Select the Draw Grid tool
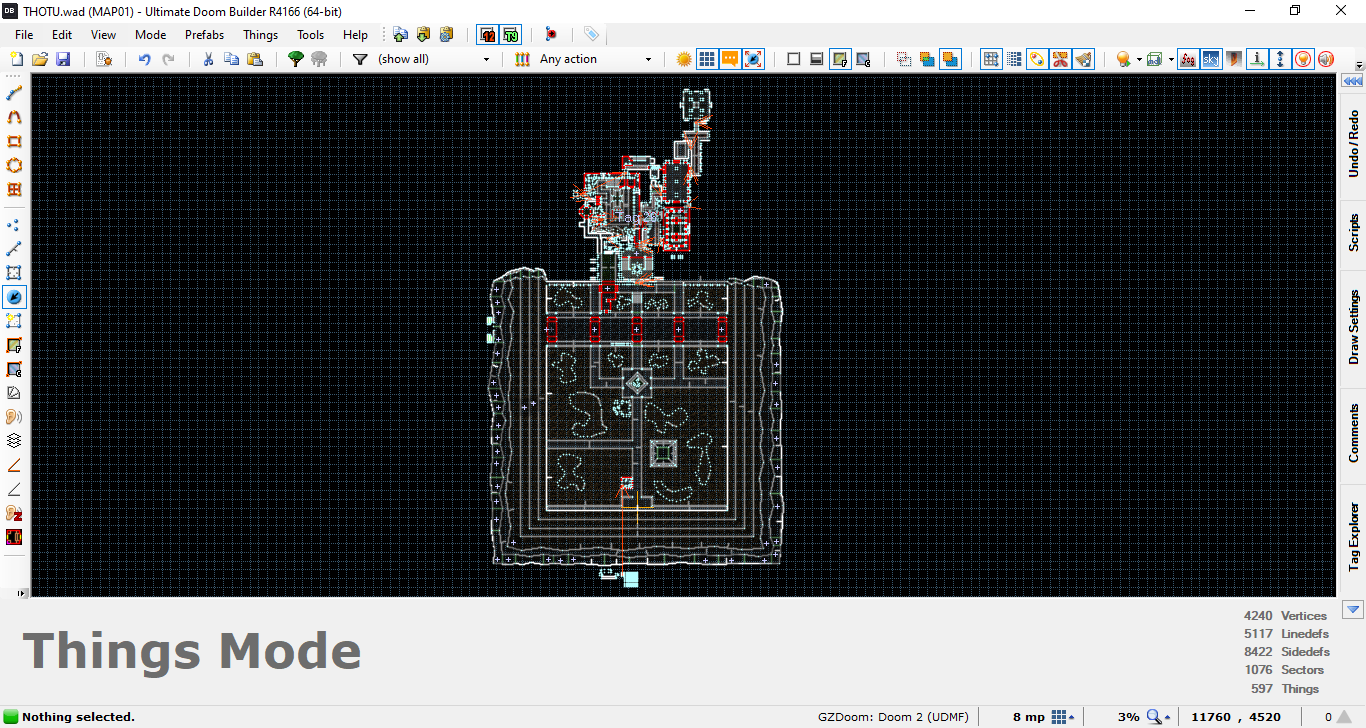Viewport: 1366px width, 728px height. (14, 189)
